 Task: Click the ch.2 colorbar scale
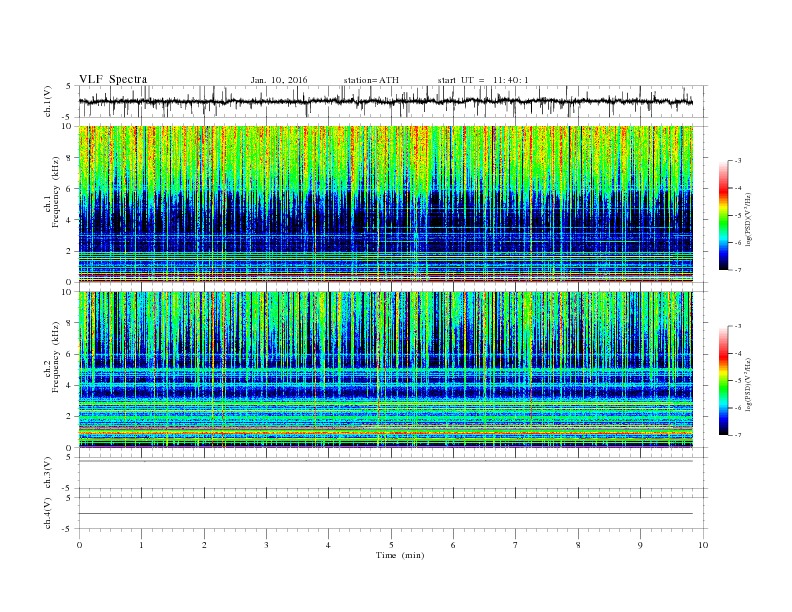(724, 381)
